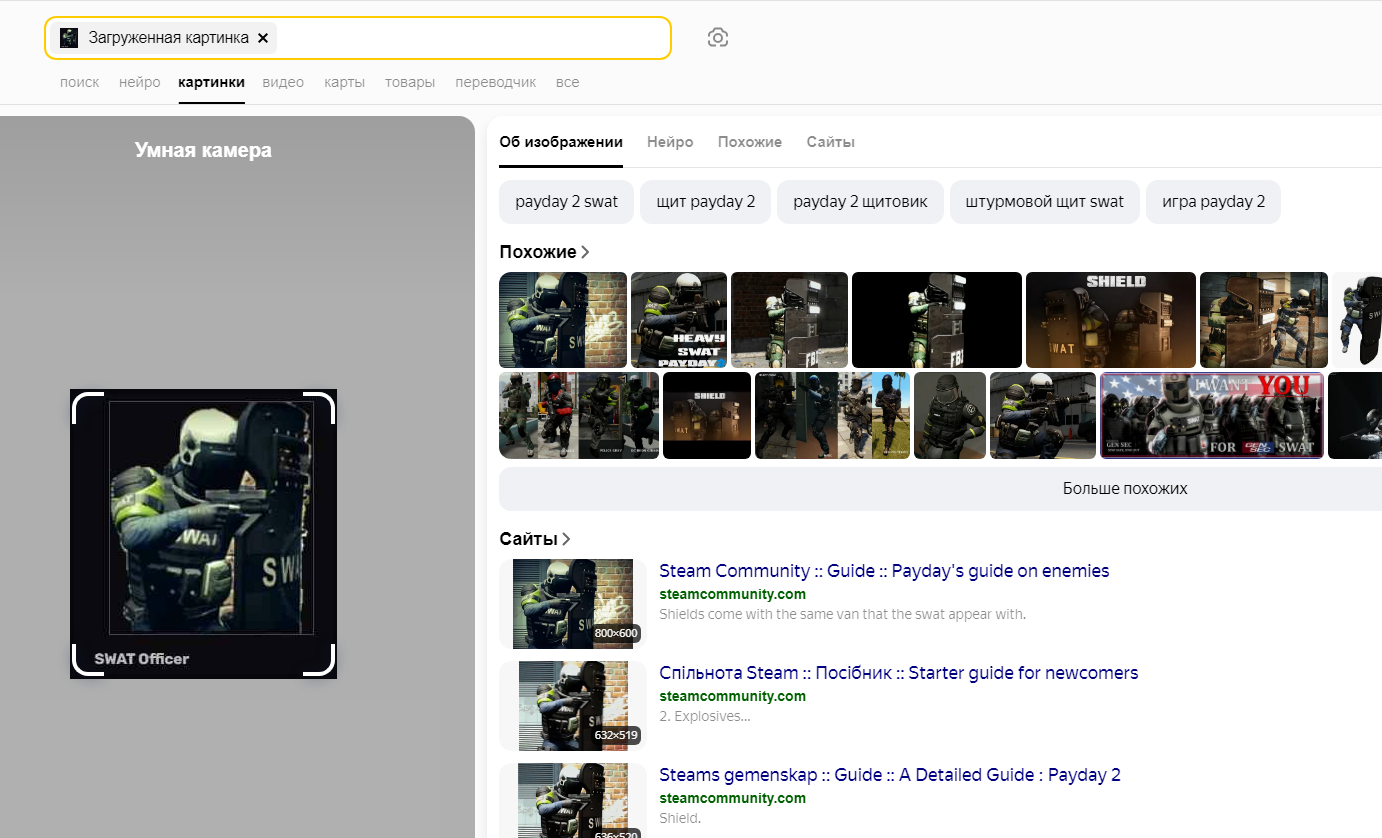Select the товары navigation item
This screenshot has height=838, width=1382.
[x=410, y=82]
